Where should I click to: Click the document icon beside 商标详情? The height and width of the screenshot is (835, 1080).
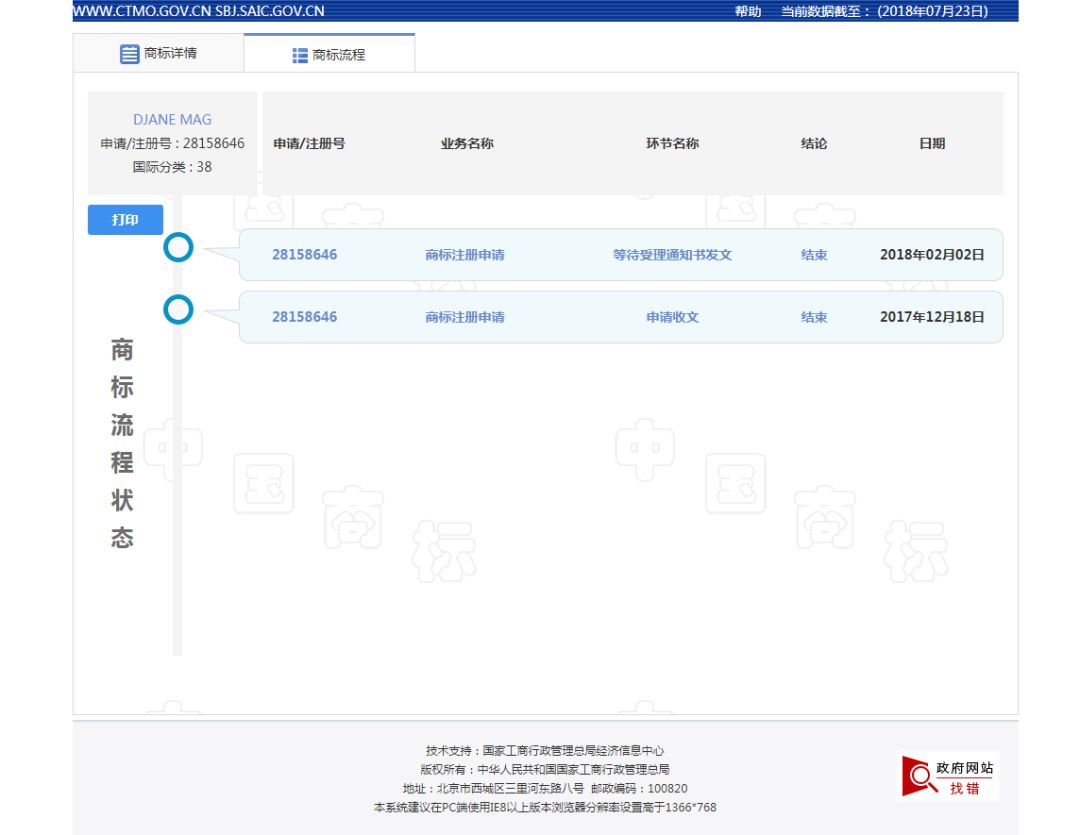(129, 54)
